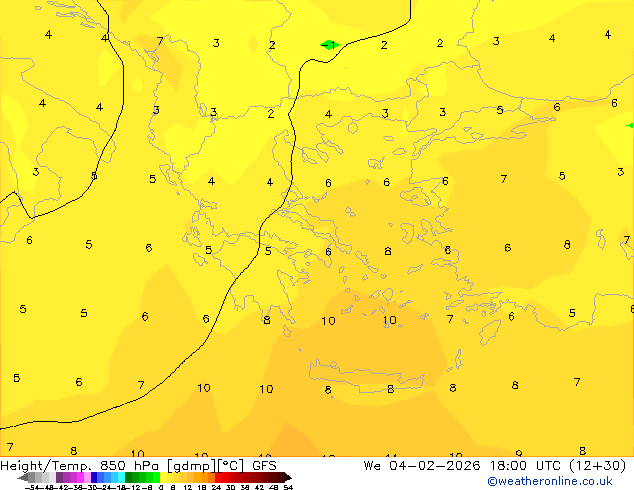The height and width of the screenshot is (490, 634).
Task: Pick the bright yellow swatch in the legend
Action: (x=163, y=478)
